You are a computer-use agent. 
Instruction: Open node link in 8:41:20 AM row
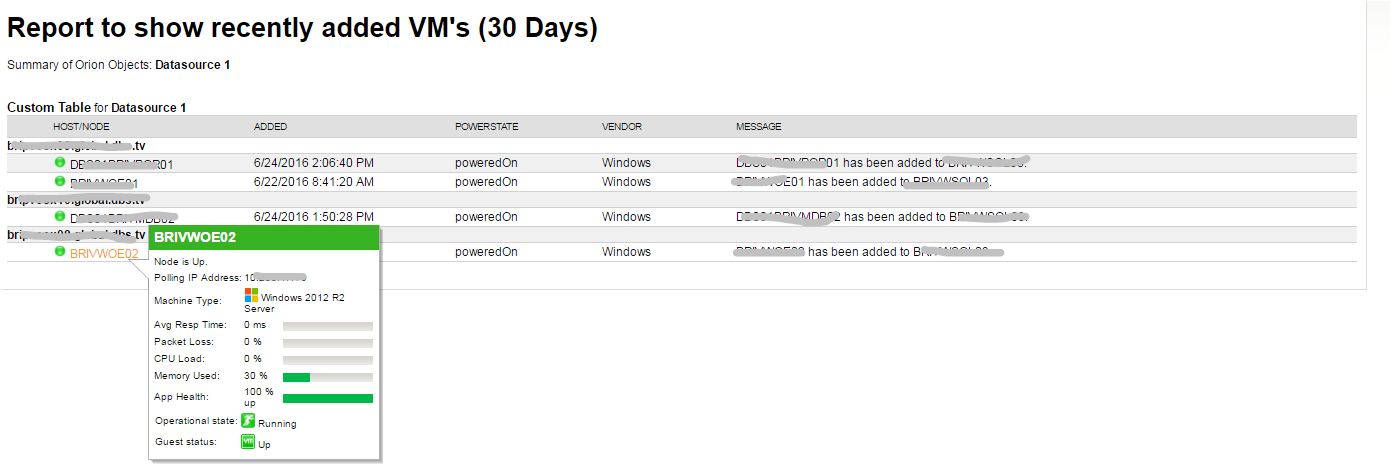click(x=104, y=183)
